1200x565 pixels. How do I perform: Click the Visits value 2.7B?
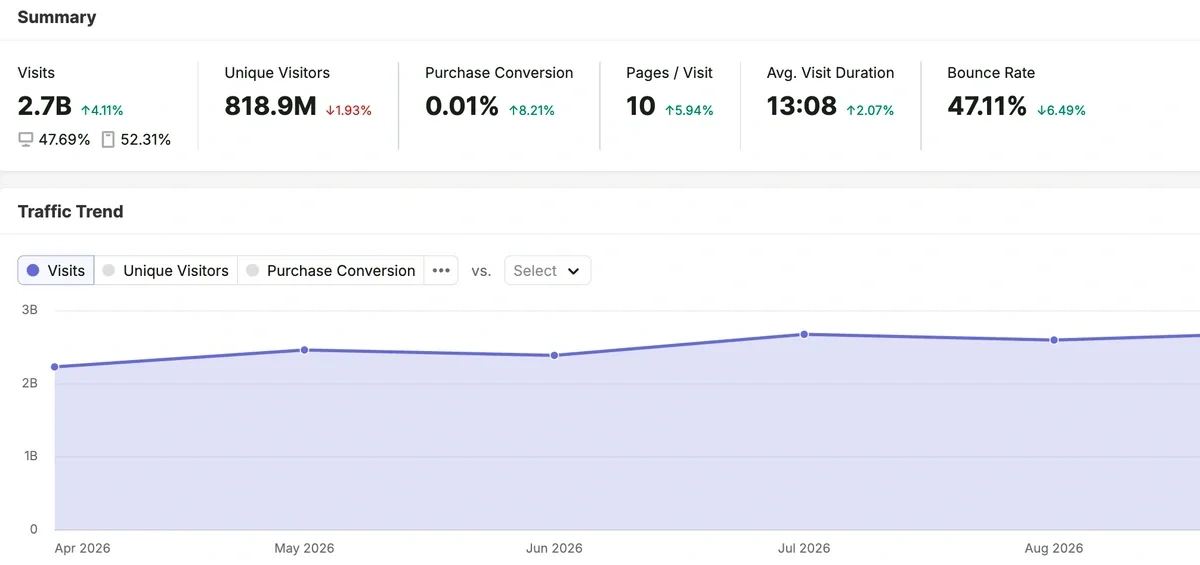[45, 106]
